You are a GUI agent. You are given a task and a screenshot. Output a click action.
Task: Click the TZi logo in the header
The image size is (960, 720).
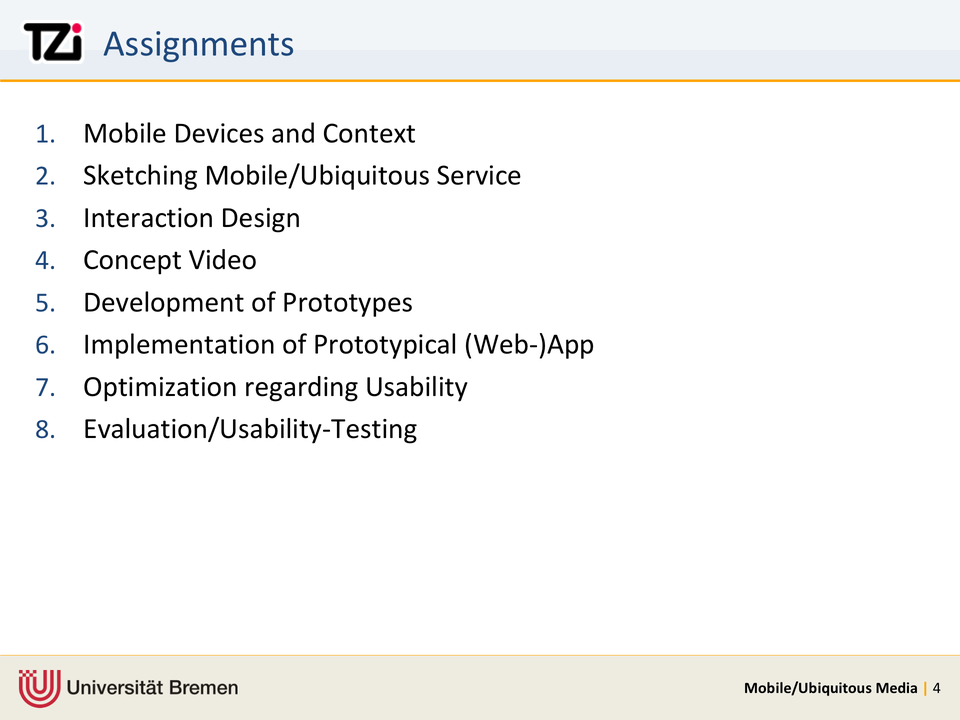(x=52, y=43)
